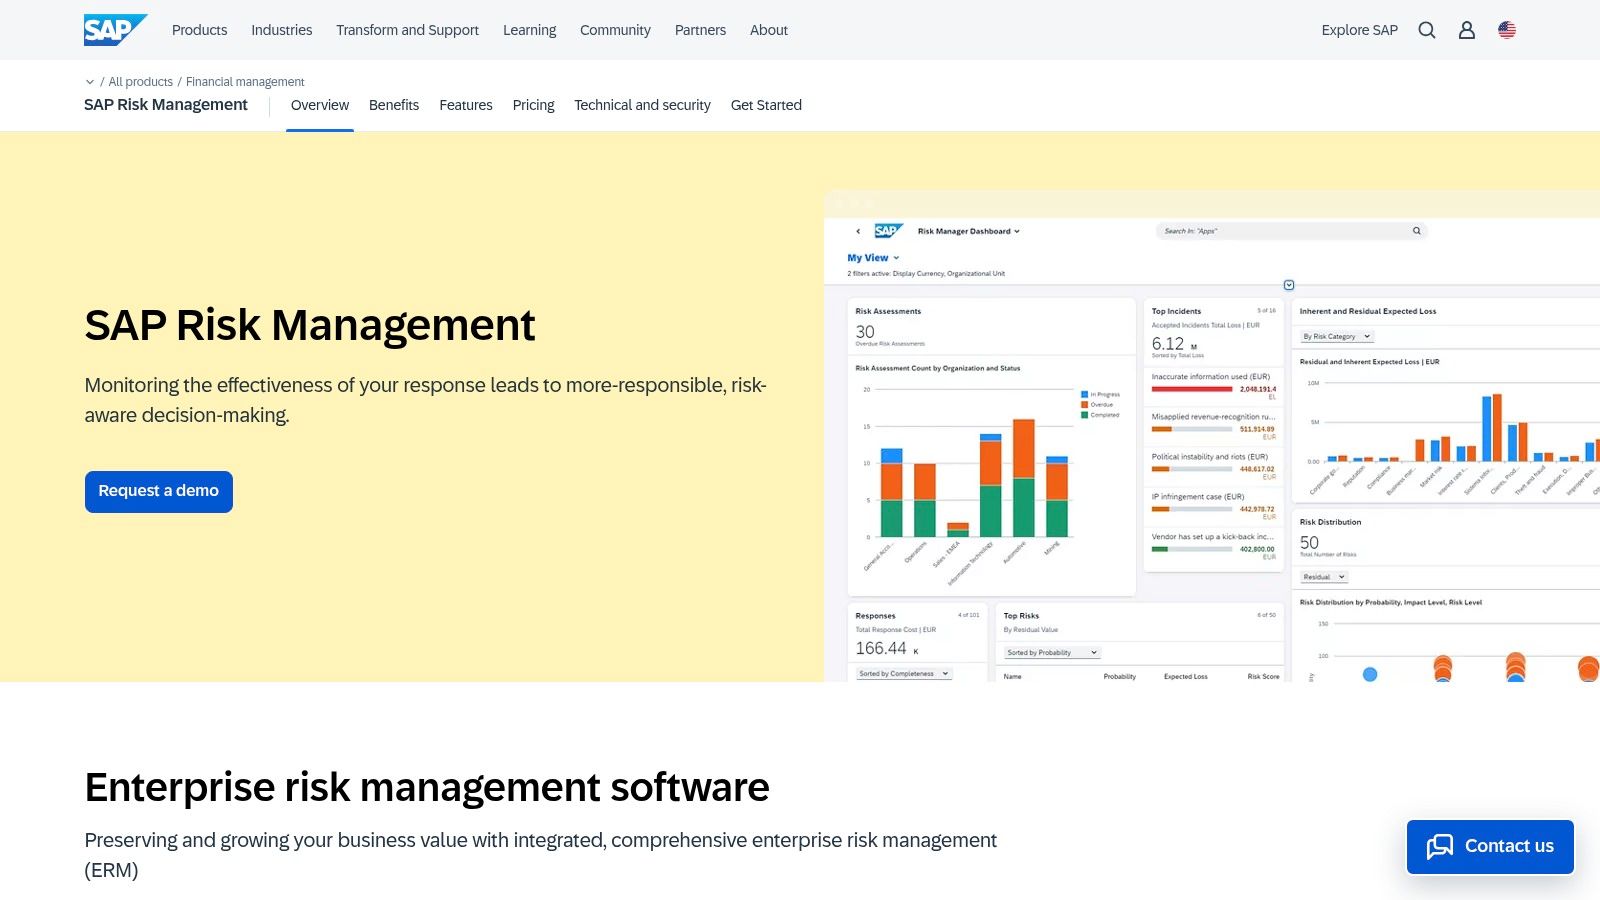Open the Sorted by Probability dropdown
1600x900 pixels.
click(1049, 652)
